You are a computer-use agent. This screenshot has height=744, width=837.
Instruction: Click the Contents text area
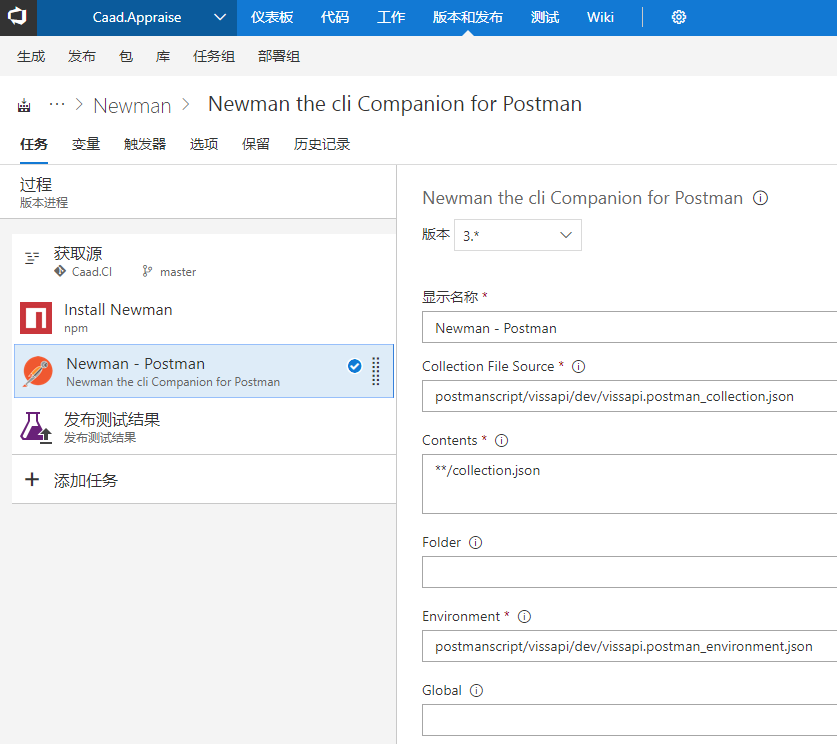click(629, 484)
